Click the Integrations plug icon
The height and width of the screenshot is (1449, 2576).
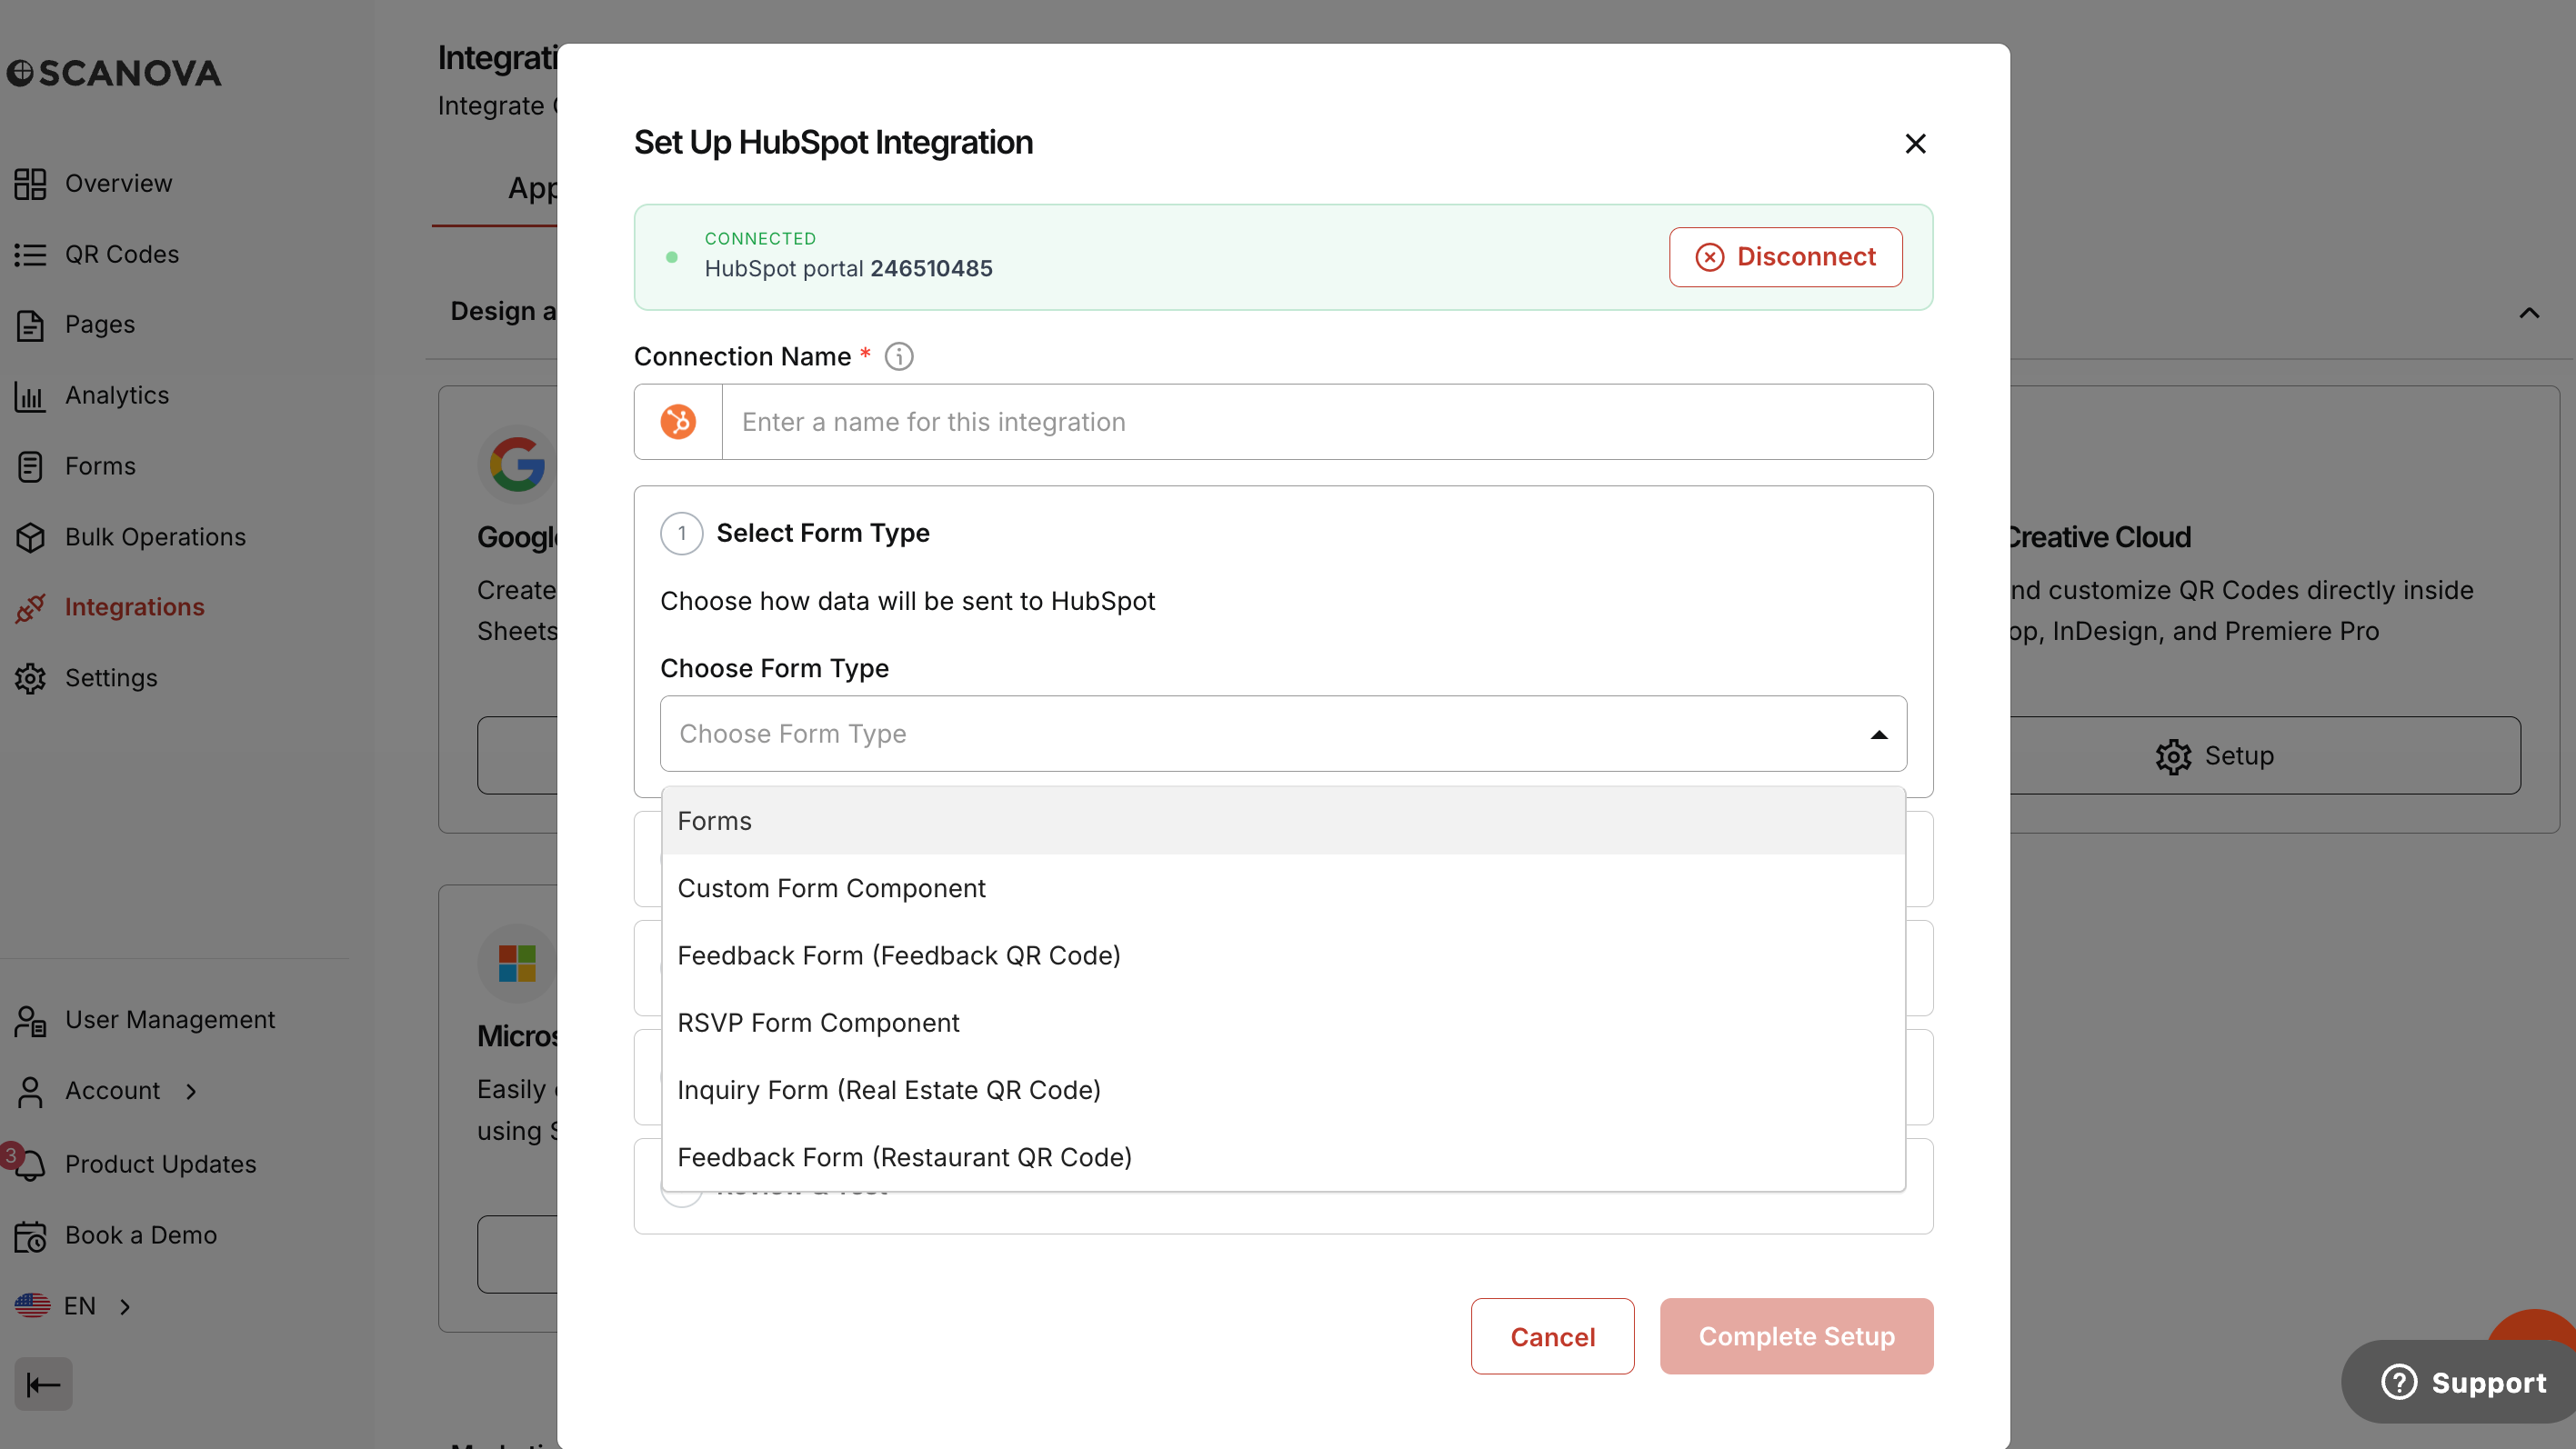[x=30, y=608]
